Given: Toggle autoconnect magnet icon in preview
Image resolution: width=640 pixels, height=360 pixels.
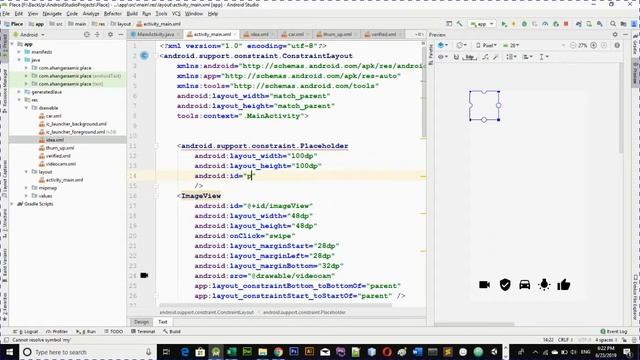Looking at the screenshot, I should 456,57.
